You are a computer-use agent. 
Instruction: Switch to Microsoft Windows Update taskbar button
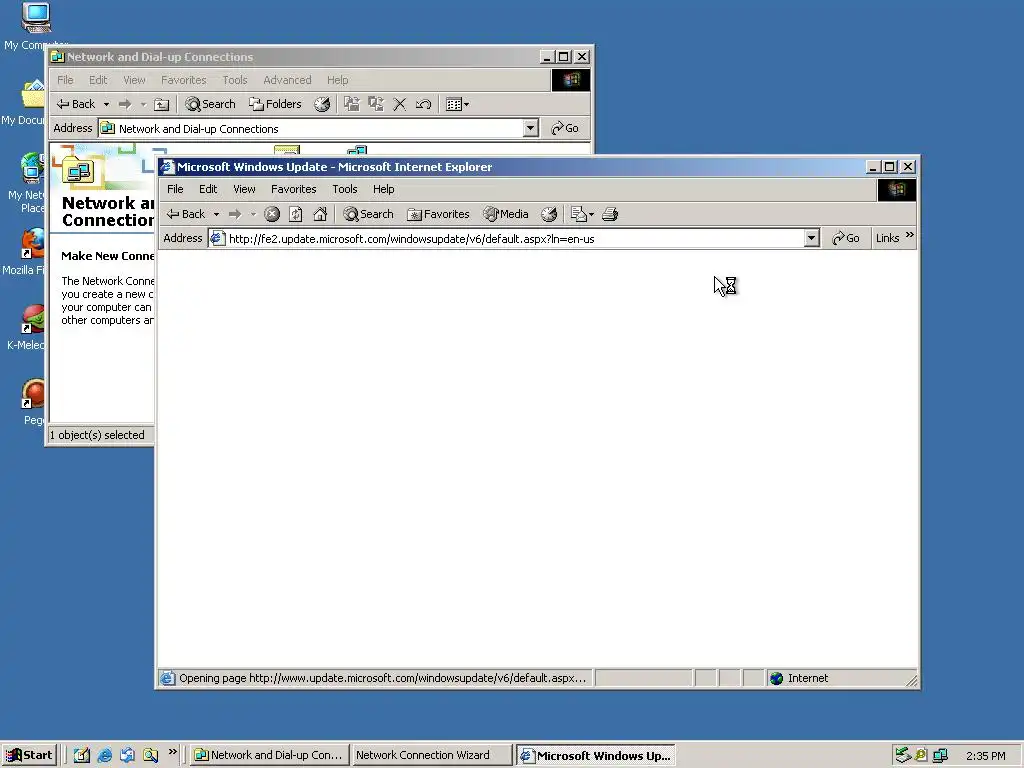coord(595,755)
